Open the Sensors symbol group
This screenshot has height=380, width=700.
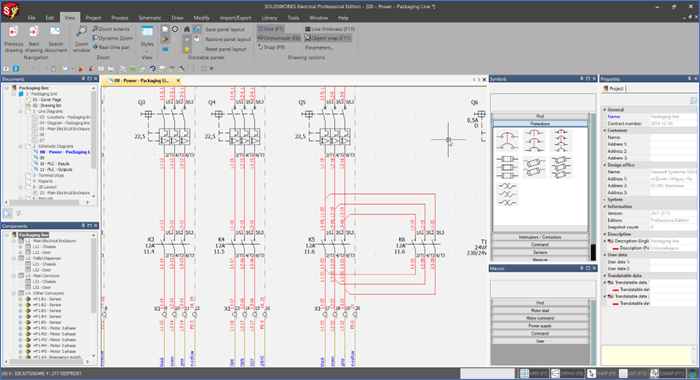(x=540, y=252)
